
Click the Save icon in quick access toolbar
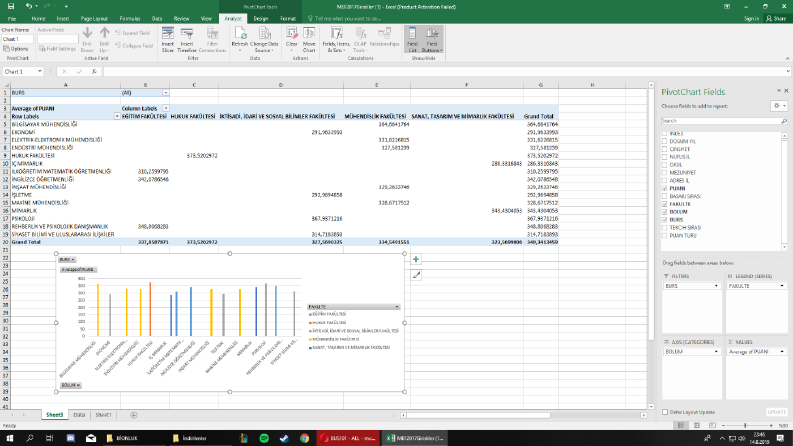point(11,7)
